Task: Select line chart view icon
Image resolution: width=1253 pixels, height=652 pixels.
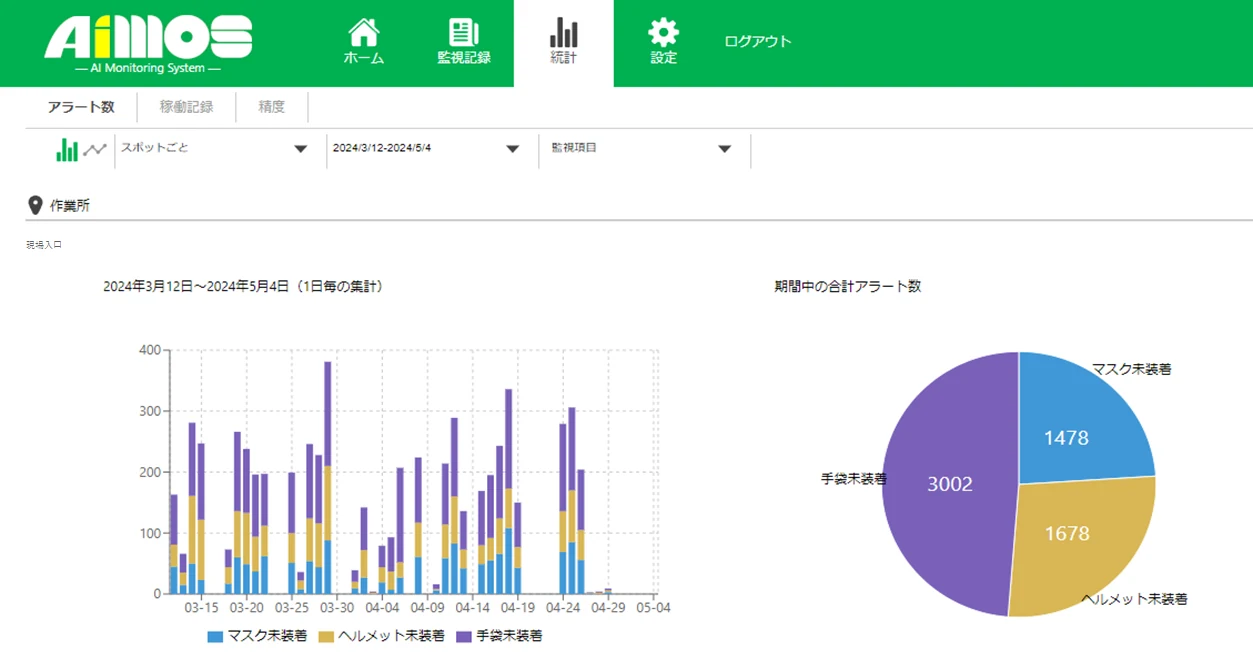Action: tap(95, 150)
